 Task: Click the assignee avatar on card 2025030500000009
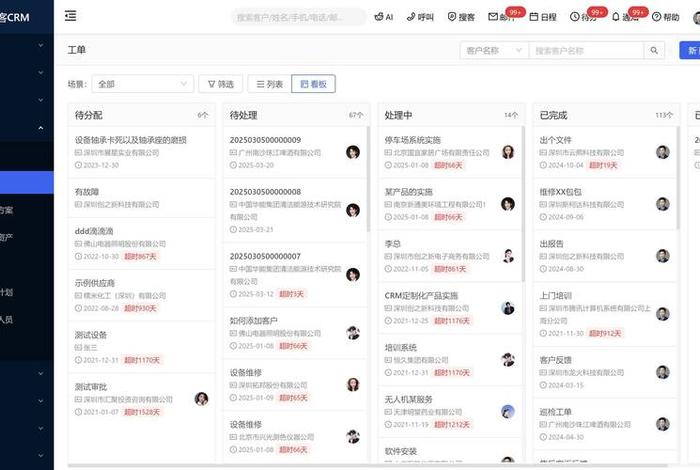353,152
